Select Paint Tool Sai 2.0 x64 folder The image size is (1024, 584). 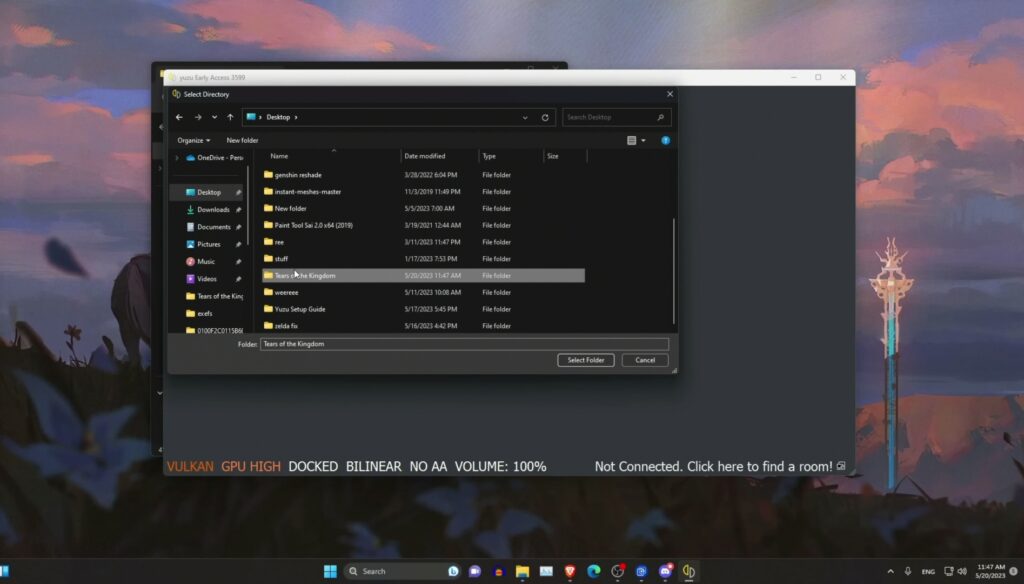[x=424, y=225]
